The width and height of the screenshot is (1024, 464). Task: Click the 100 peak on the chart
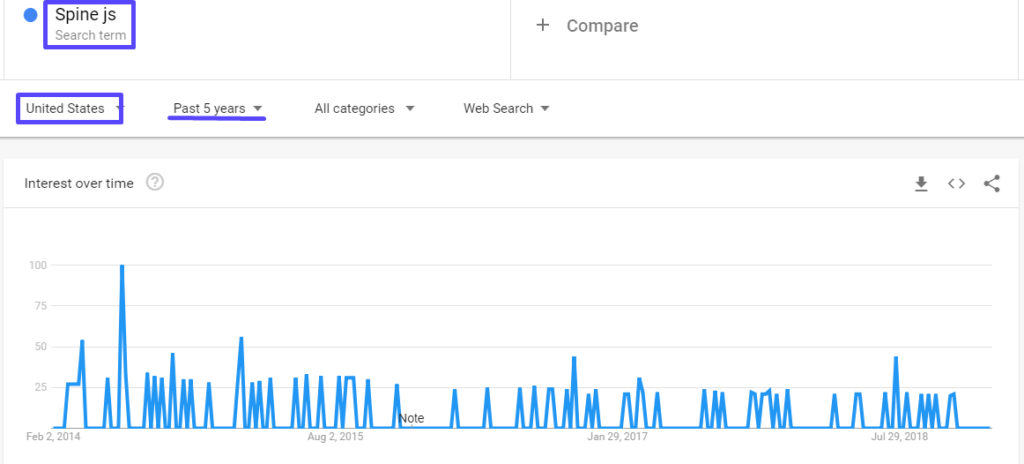(x=122, y=267)
